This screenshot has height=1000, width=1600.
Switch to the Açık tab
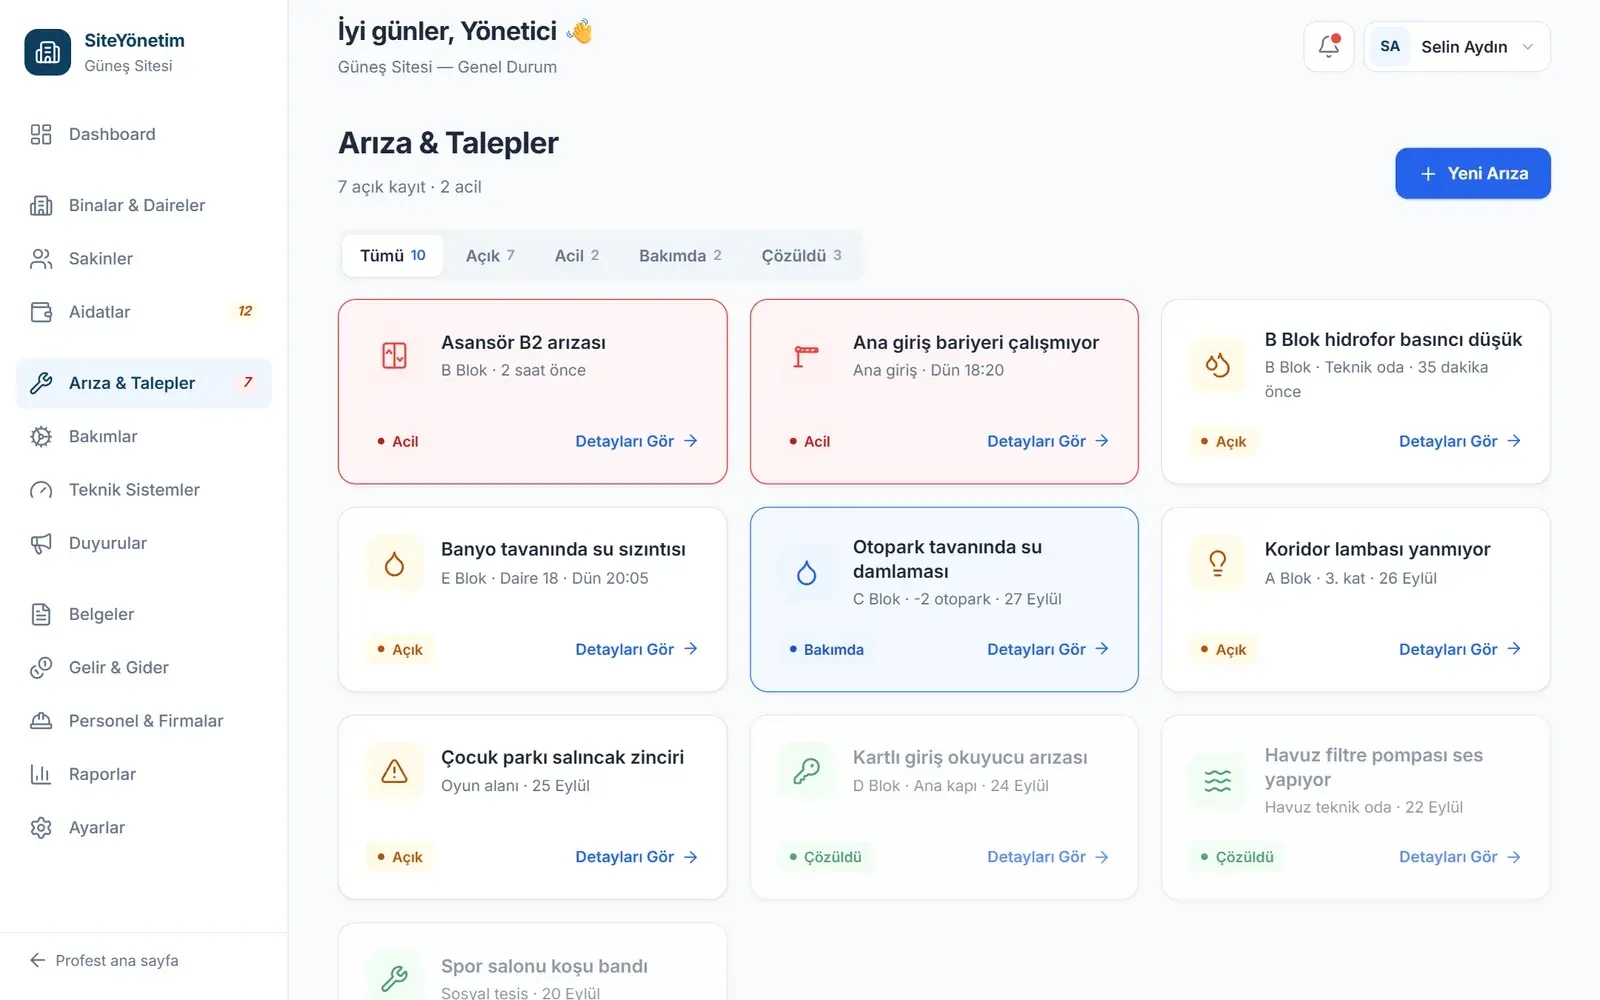tap(490, 256)
